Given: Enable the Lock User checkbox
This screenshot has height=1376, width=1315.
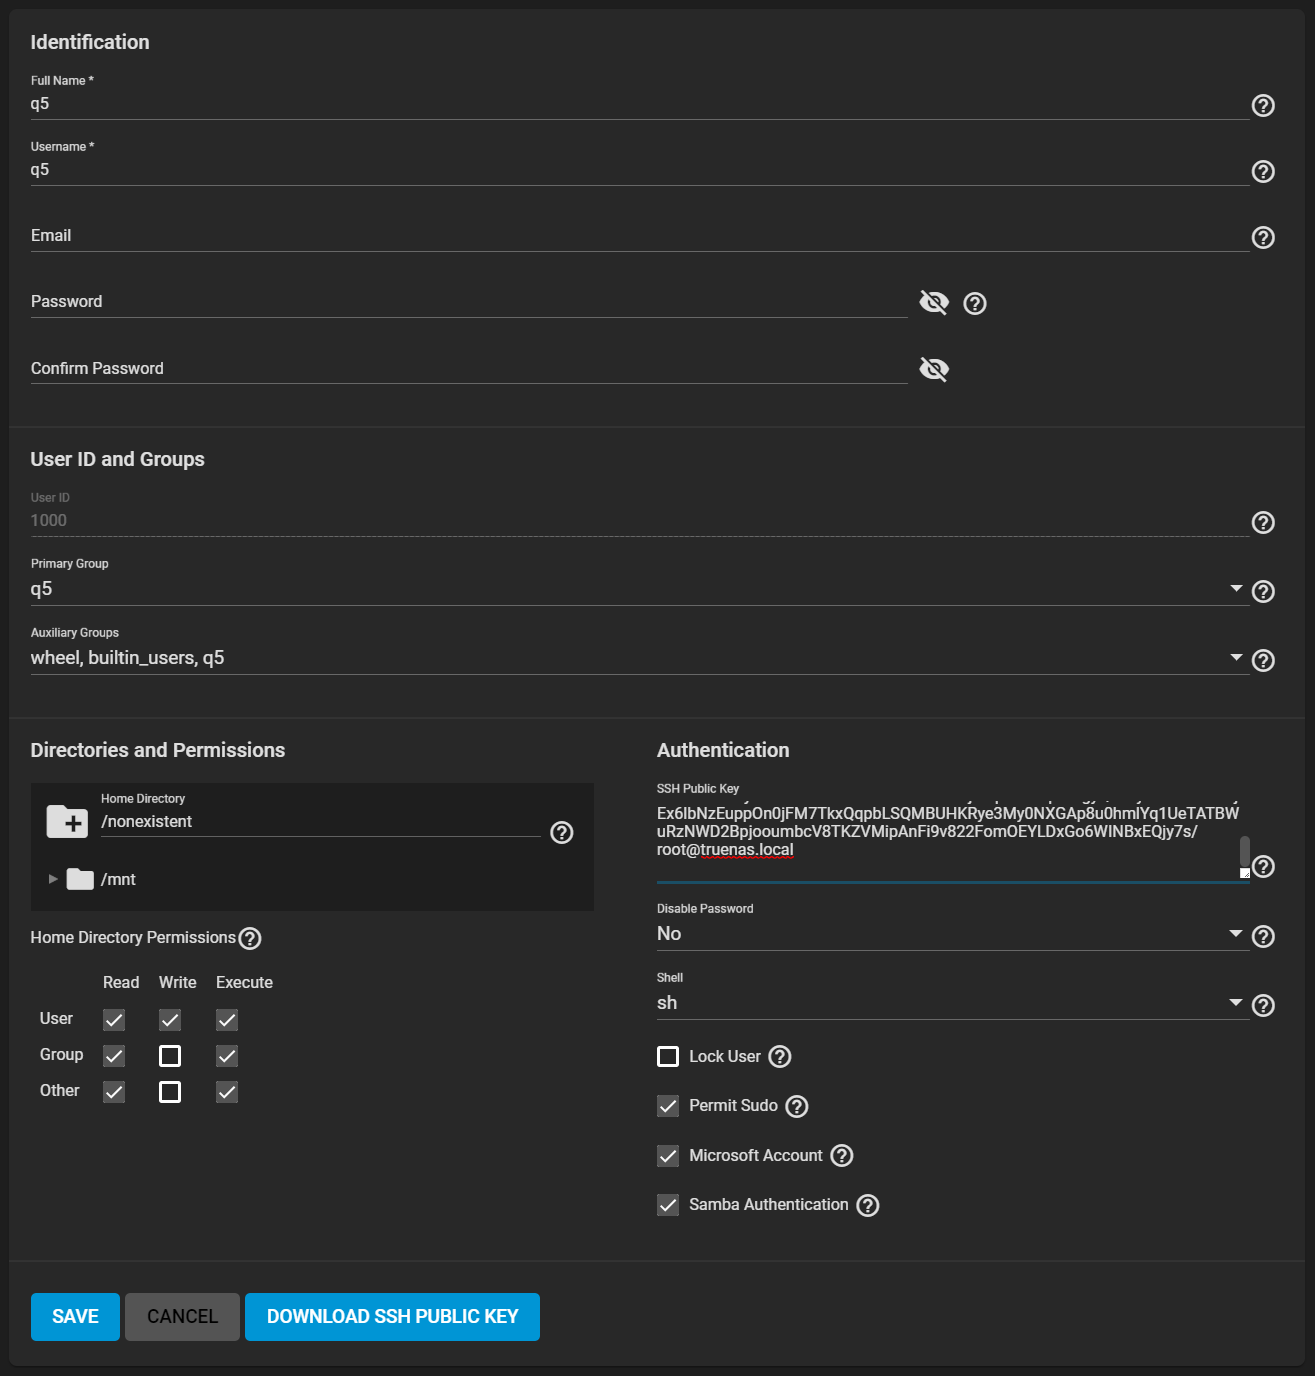Looking at the screenshot, I should coord(668,1056).
